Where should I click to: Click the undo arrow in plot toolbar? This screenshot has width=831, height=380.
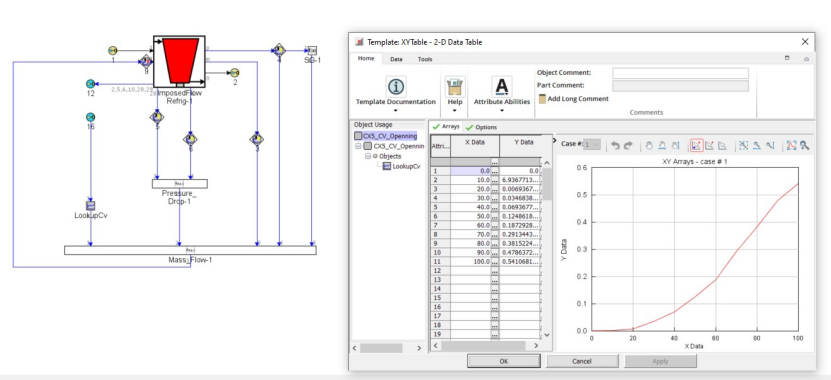pyautogui.click(x=615, y=146)
